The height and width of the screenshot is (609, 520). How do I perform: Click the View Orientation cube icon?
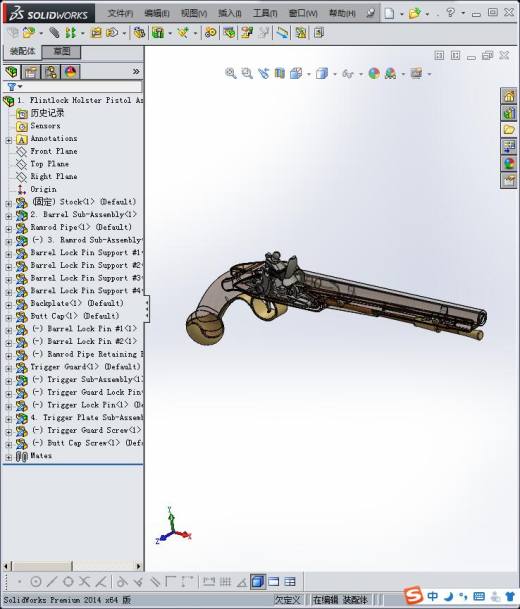[x=296, y=73]
